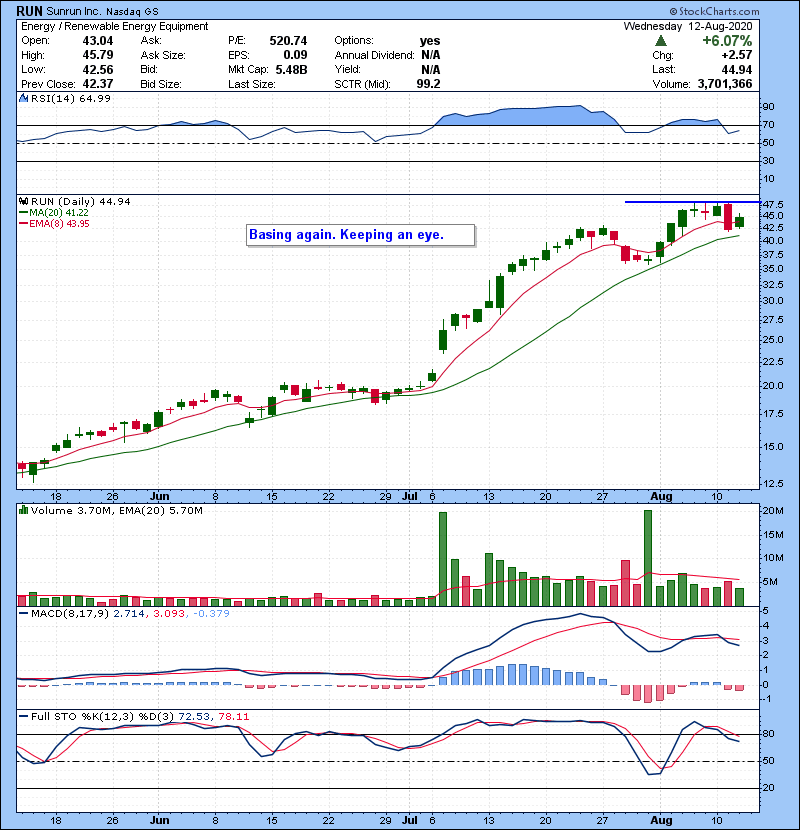Screen dimensions: 800x830
Task: Click the MA(20) 41.22 legend entry
Action: [x=59, y=212]
